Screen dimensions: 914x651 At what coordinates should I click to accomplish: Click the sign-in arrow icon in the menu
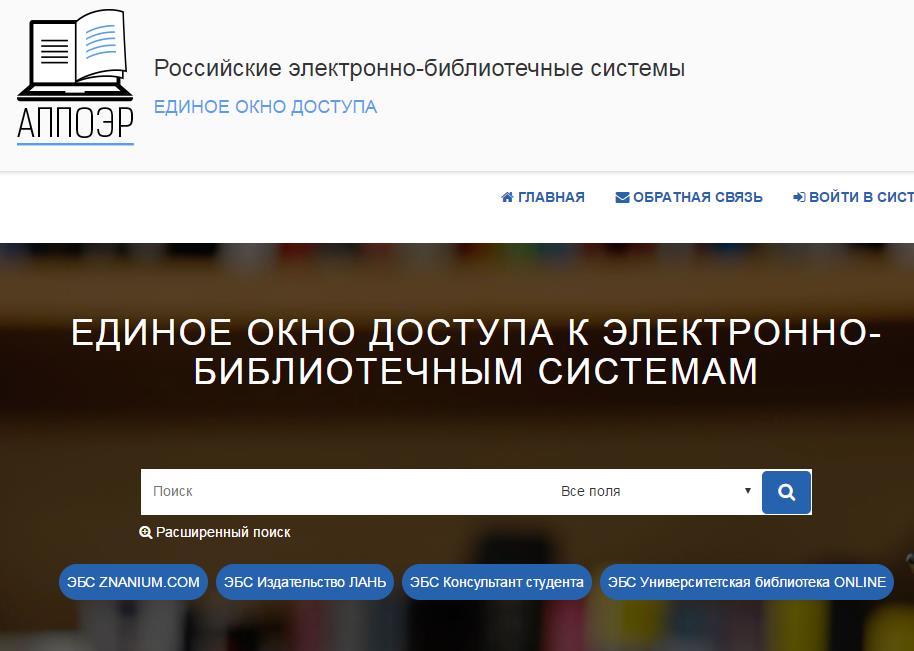799,197
